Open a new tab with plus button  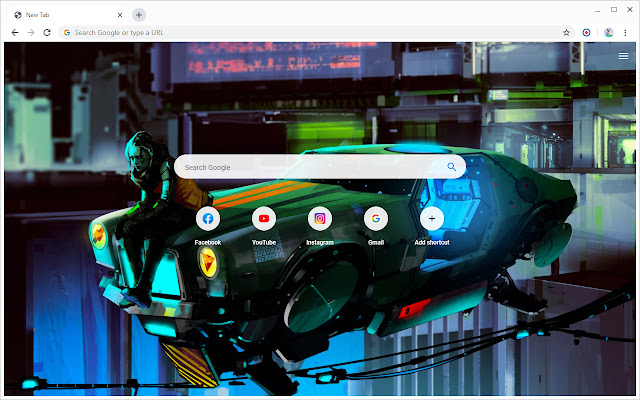(139, 15)
